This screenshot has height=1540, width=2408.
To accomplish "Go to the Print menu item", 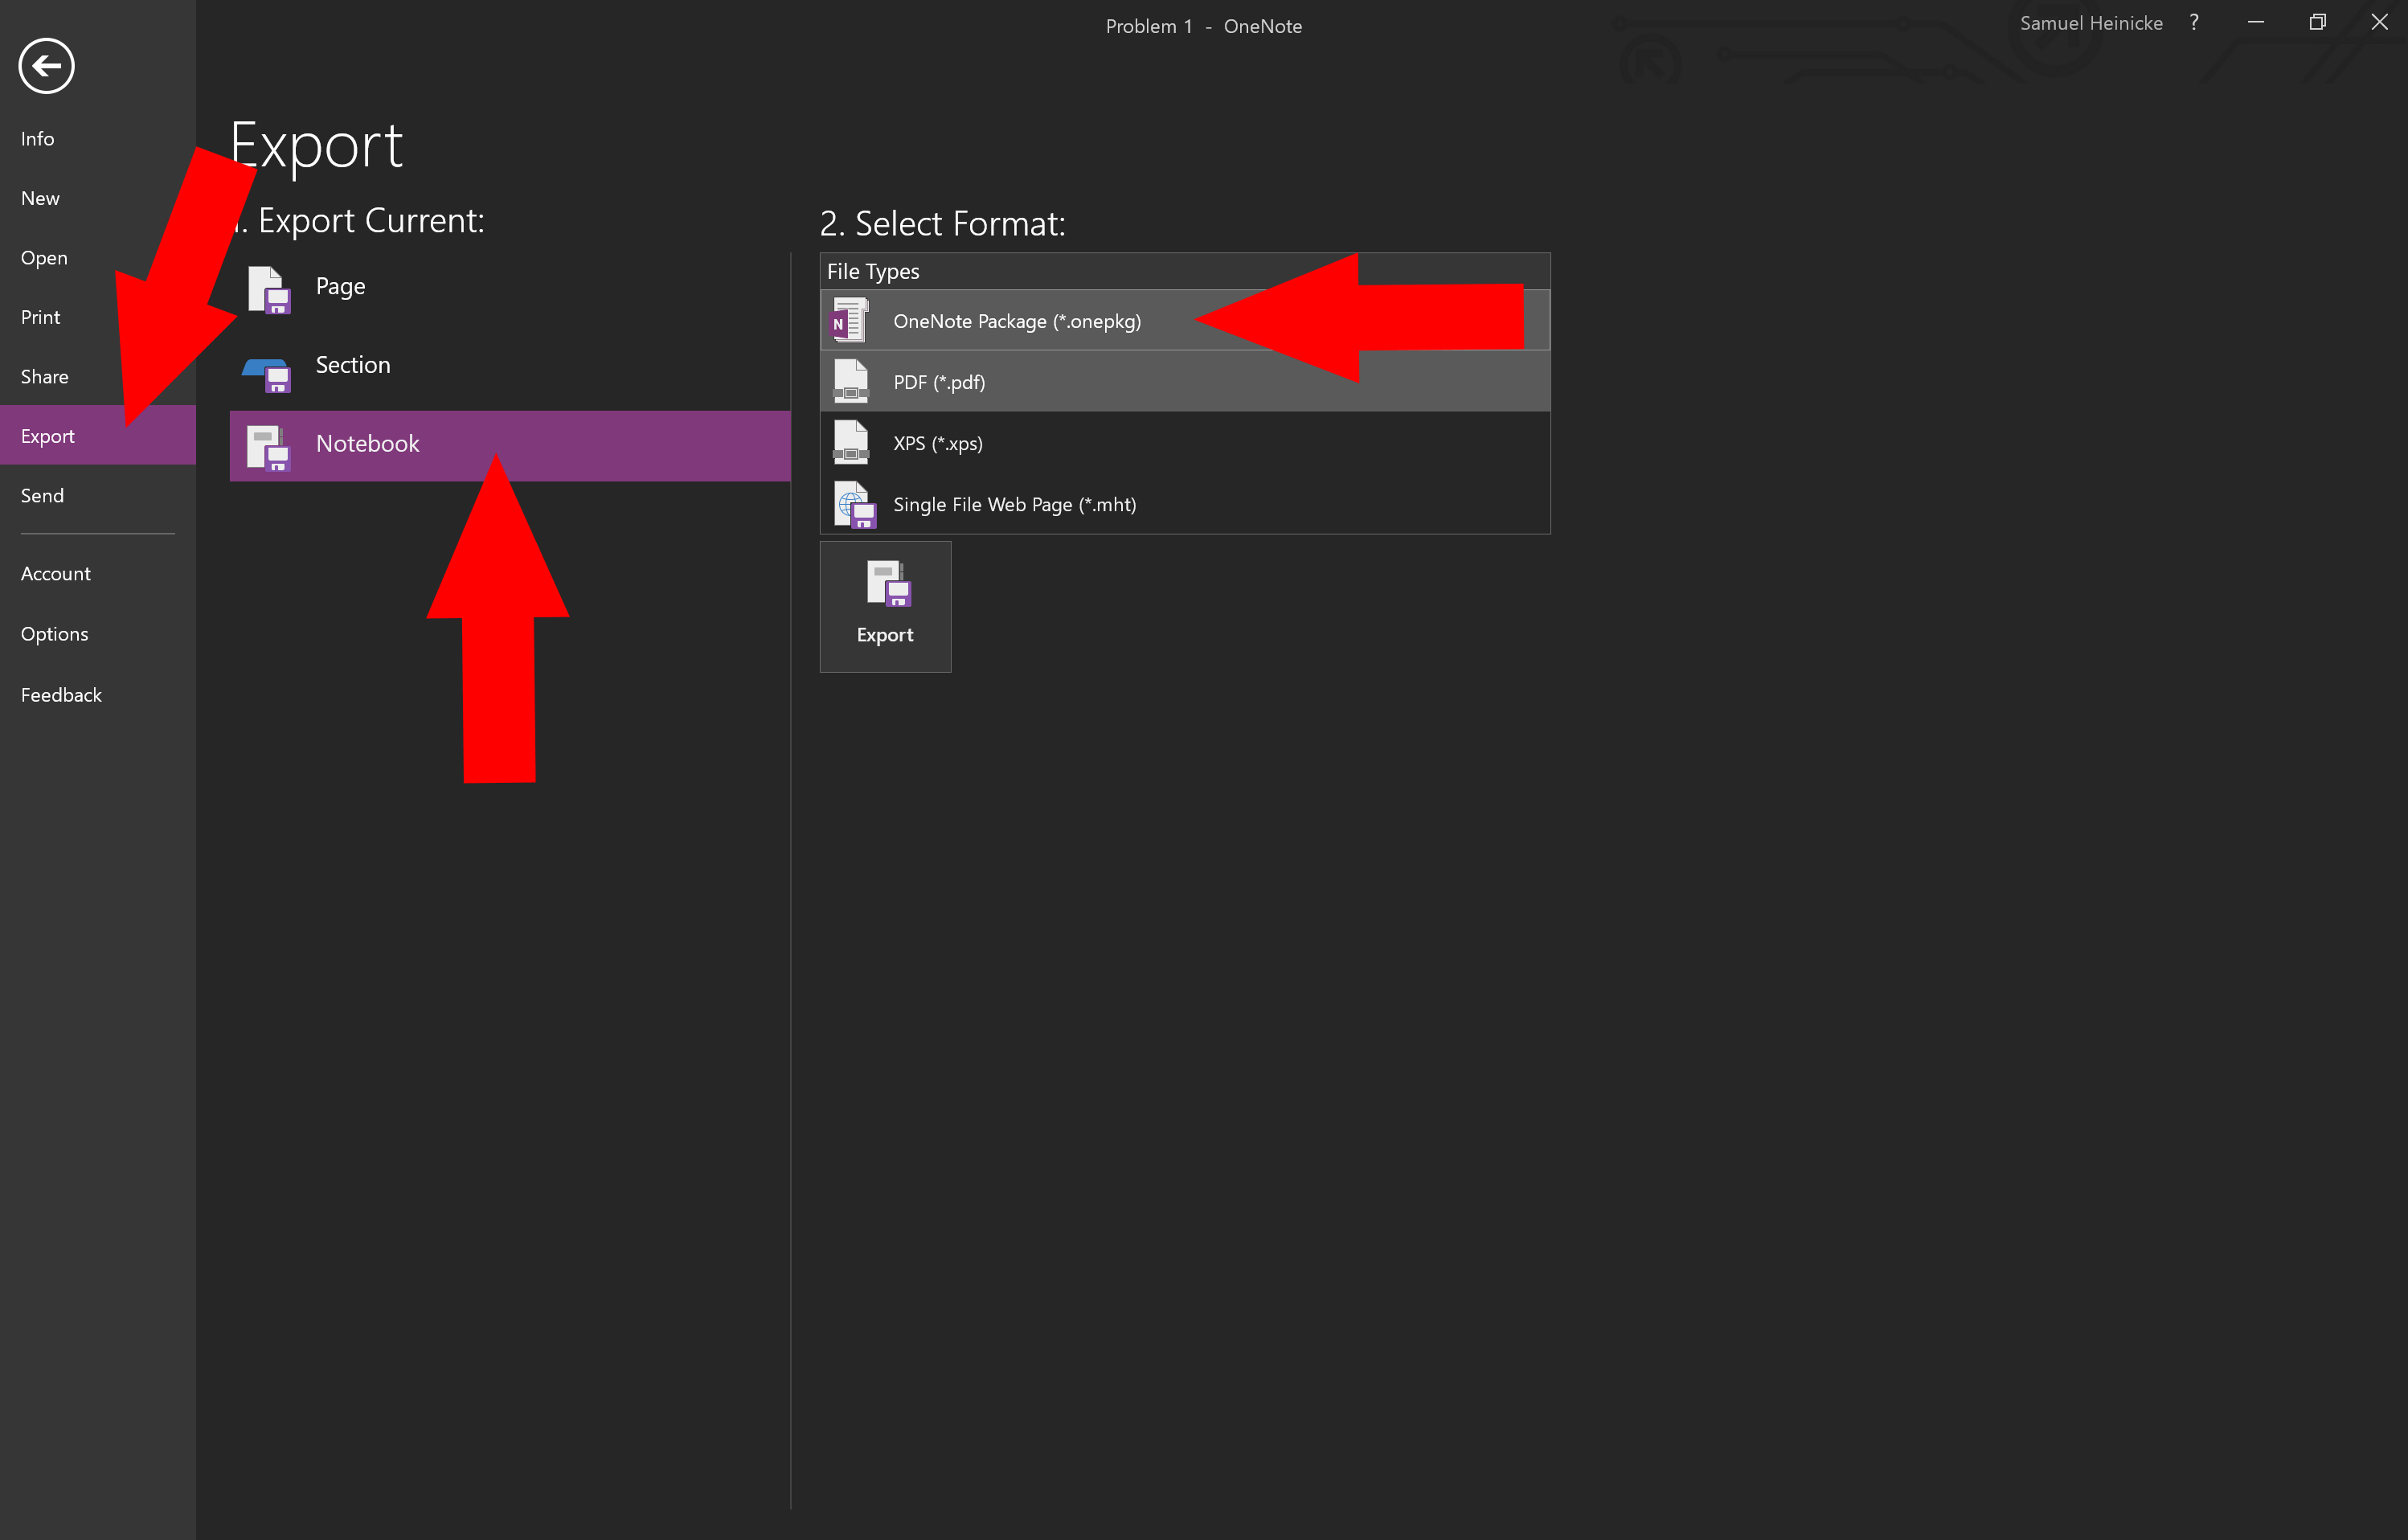I will point(41,317).
